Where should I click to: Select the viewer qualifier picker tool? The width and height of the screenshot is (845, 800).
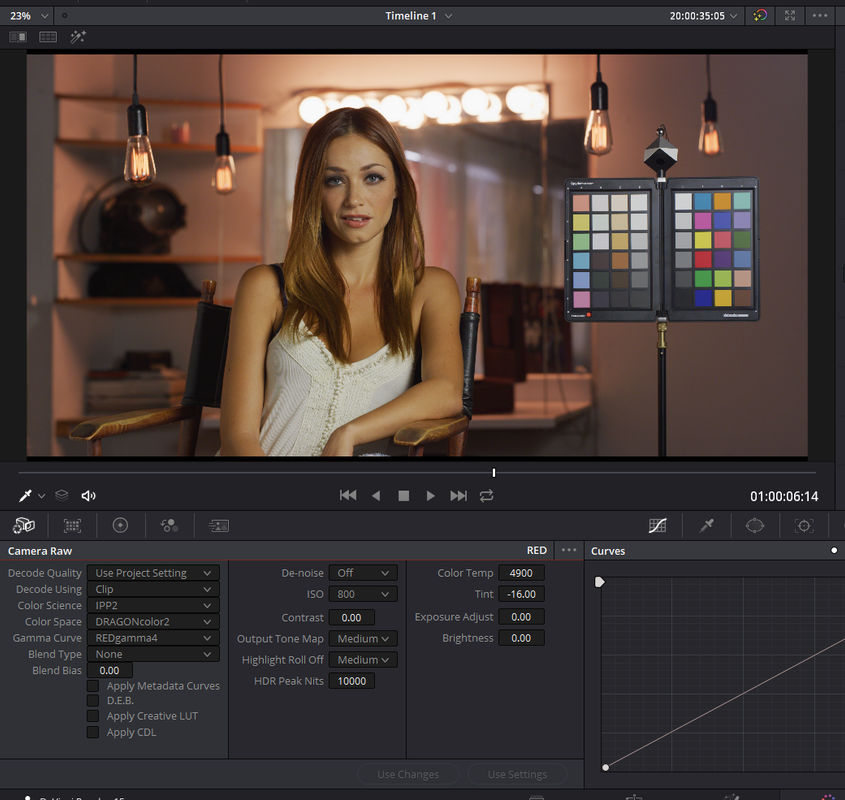[x=25, y=495]
